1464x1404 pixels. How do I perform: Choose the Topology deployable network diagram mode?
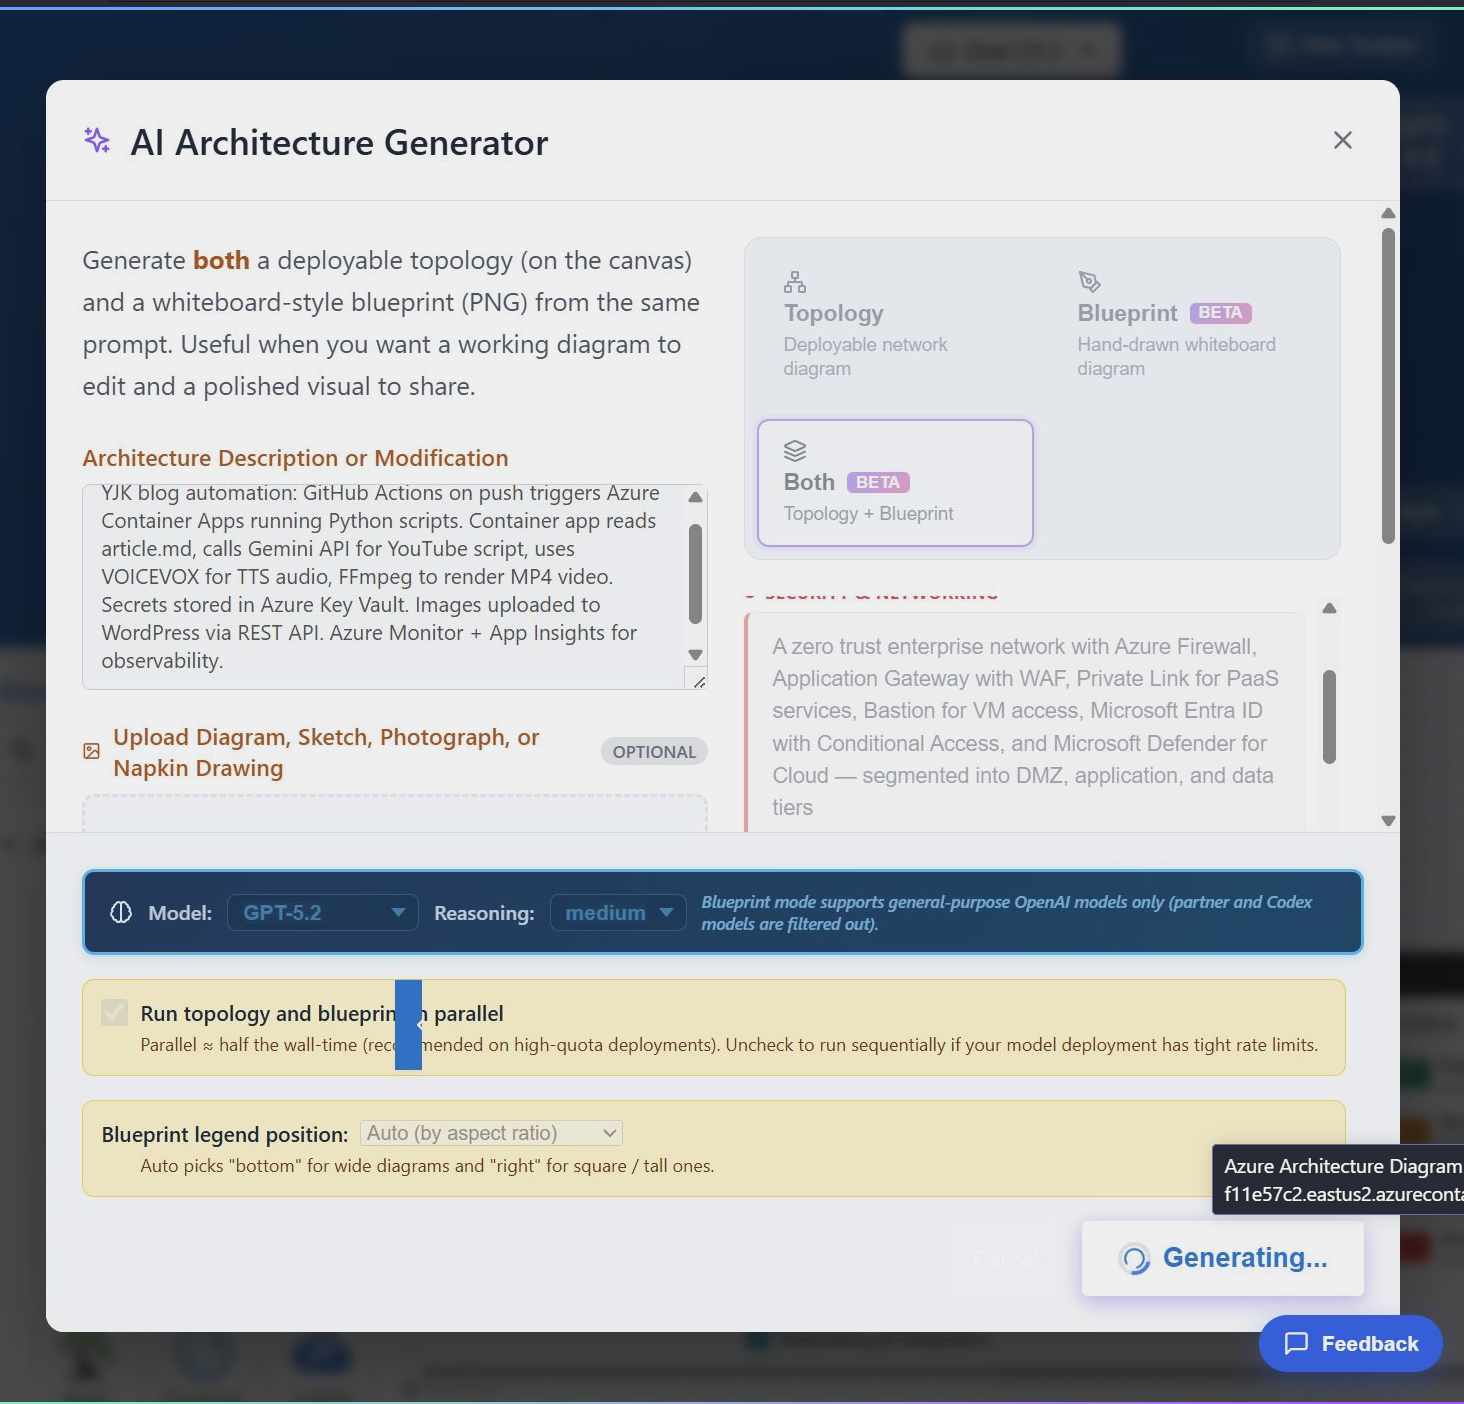894,325
